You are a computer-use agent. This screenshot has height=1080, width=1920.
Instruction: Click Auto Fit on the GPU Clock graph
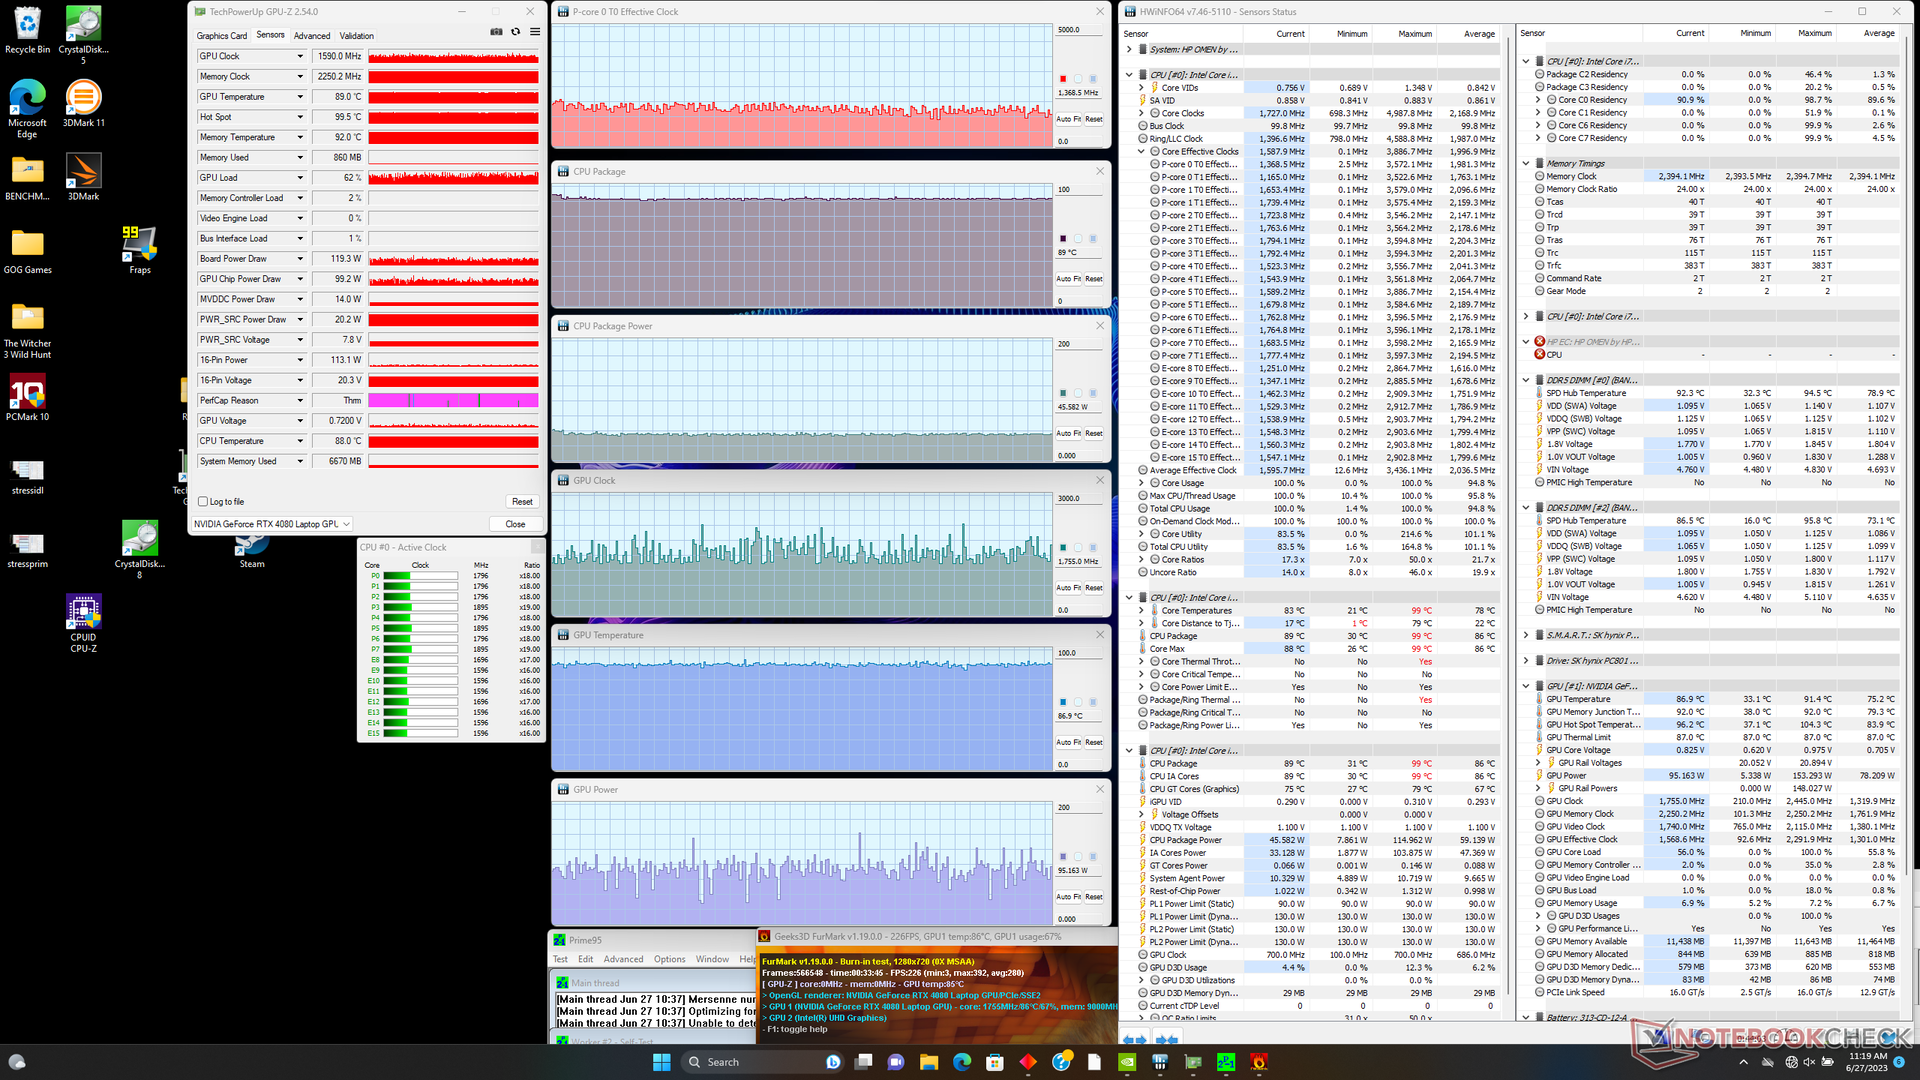[1069, 588]
